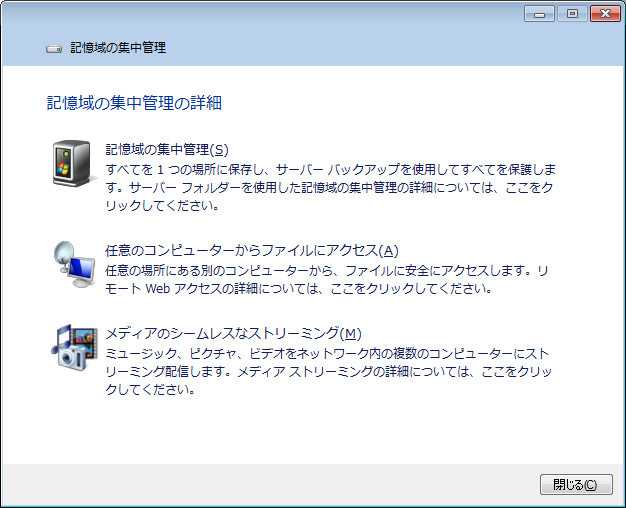Click the 閉じる(C) button

[x=576, y=484]
